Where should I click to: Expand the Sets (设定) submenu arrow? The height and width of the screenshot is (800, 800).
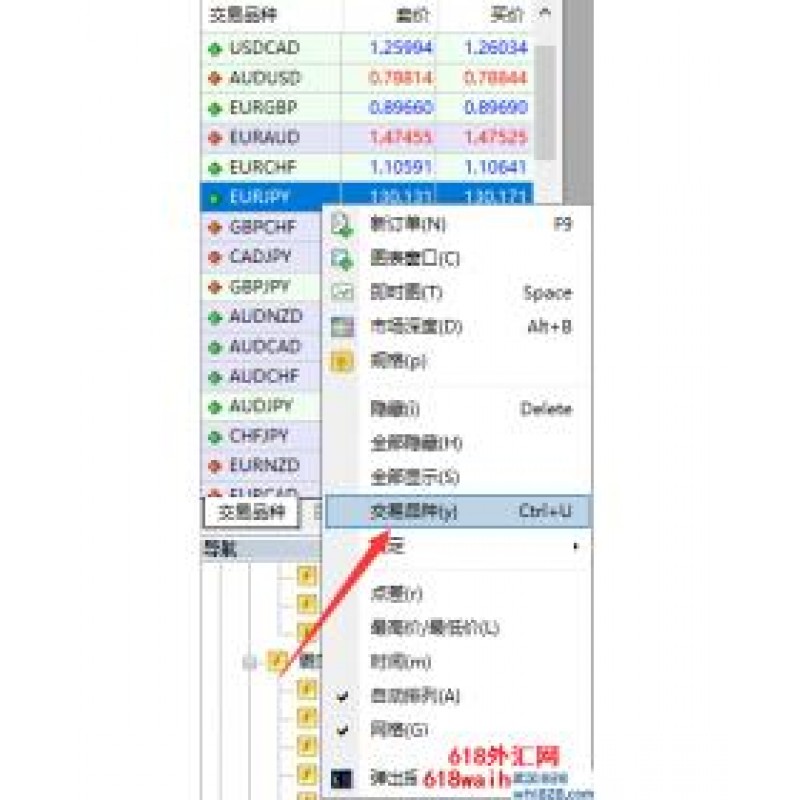[575, 546]
